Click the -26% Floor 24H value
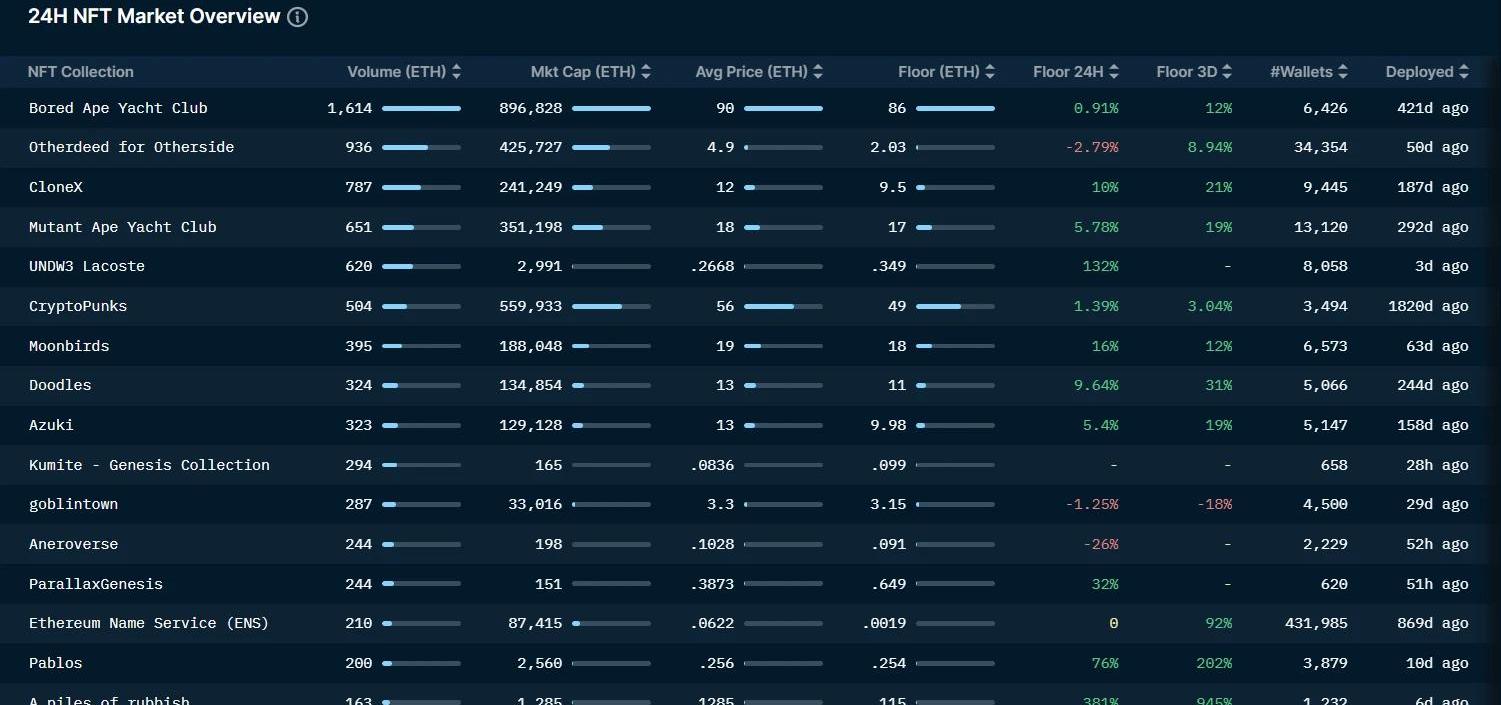This screenshot has height=705, width=1501. tap(1100, 544)
